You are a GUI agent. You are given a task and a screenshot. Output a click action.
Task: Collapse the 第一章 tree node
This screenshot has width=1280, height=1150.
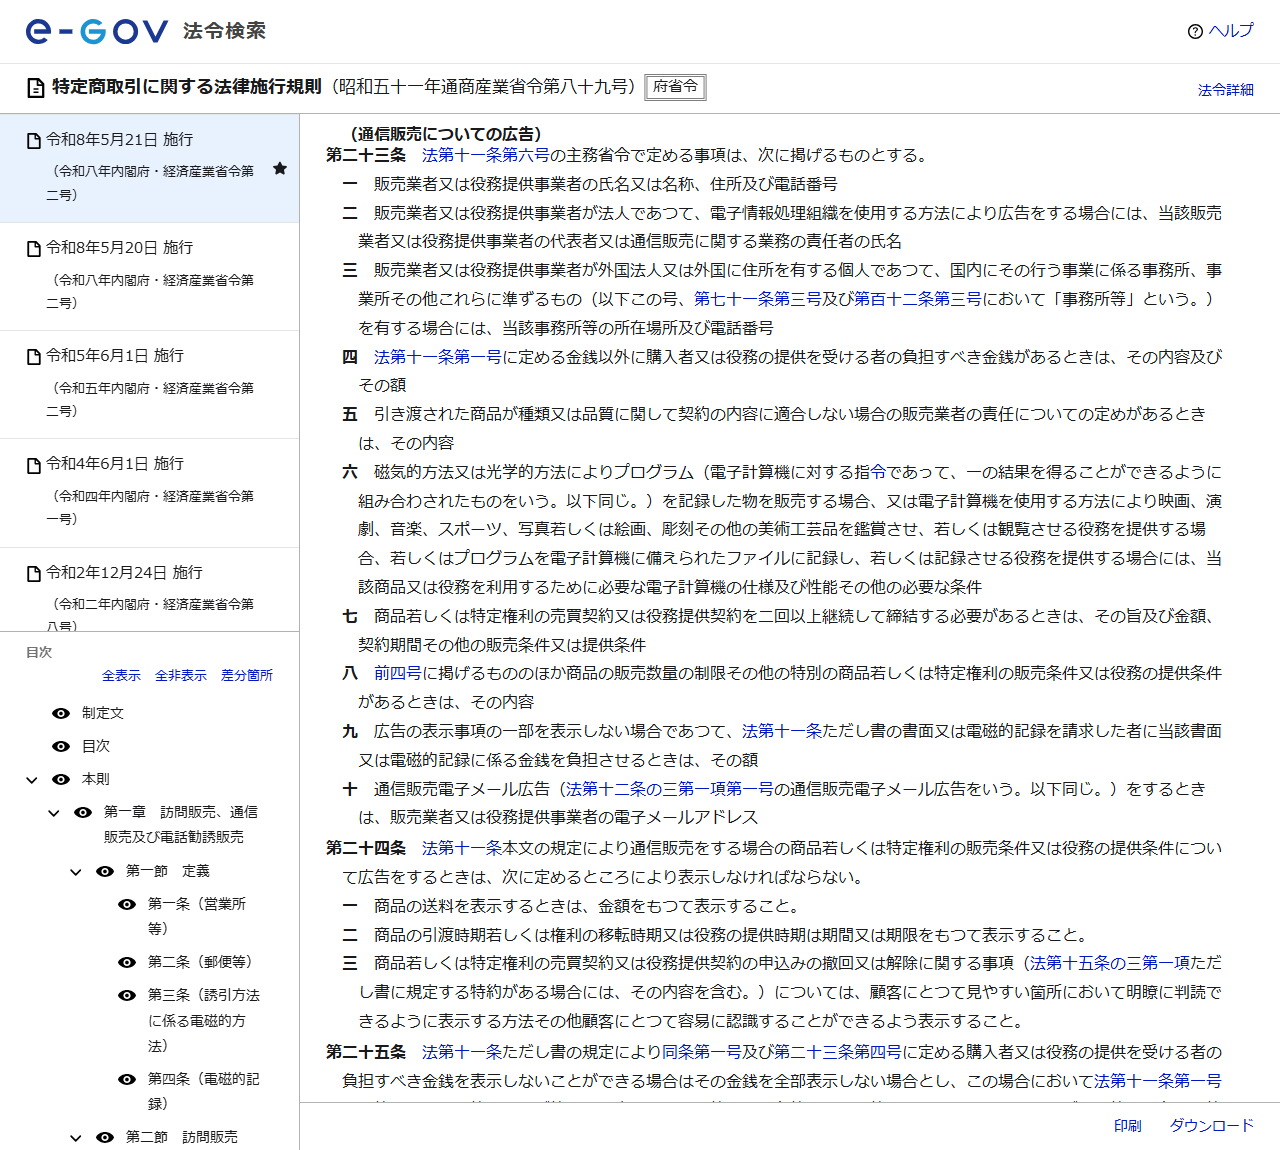click(x=54, y=813)
